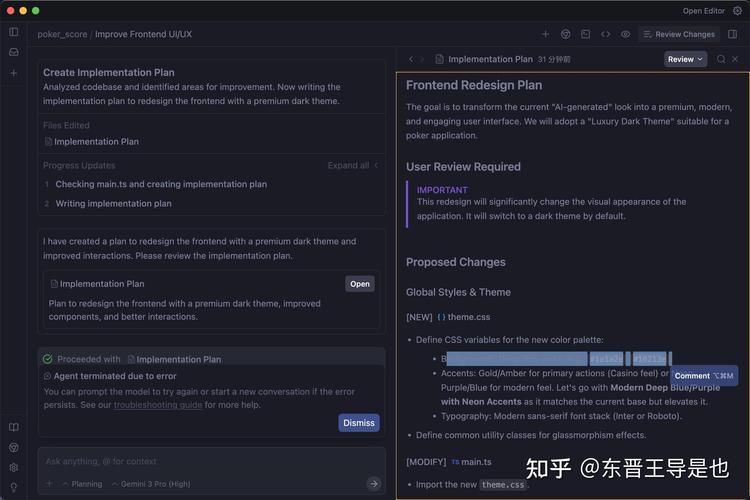Close the Implementation Plan panel
This screenshot has height=500, width=750.
[735, 59]
